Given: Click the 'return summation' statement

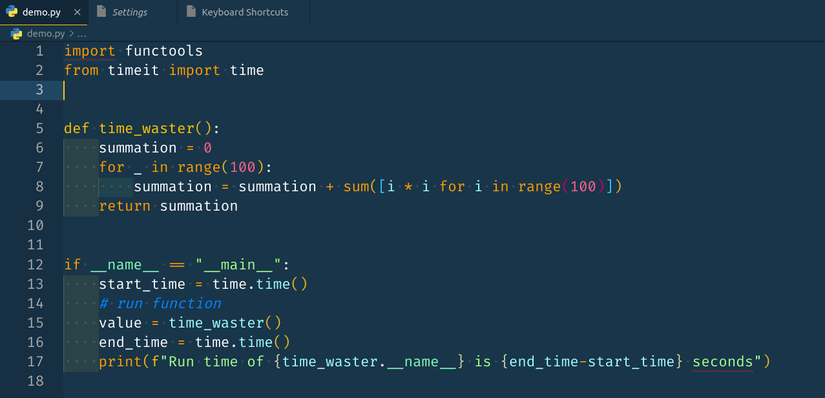Looking at the screenshot, I should click(x=168, y=206).
